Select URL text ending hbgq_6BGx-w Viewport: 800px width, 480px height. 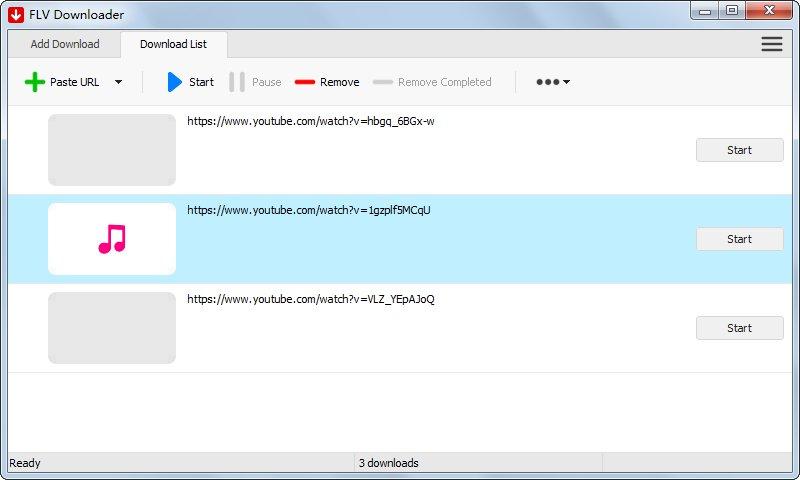coord(311,121)
